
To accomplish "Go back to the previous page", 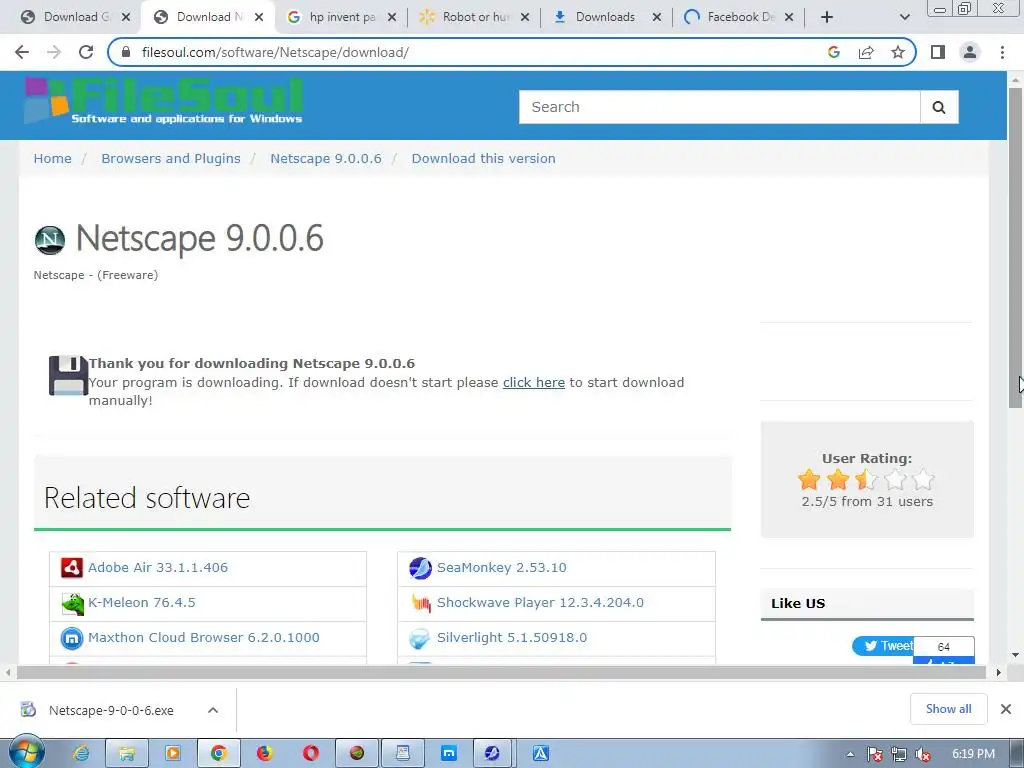I will [22, 52].
